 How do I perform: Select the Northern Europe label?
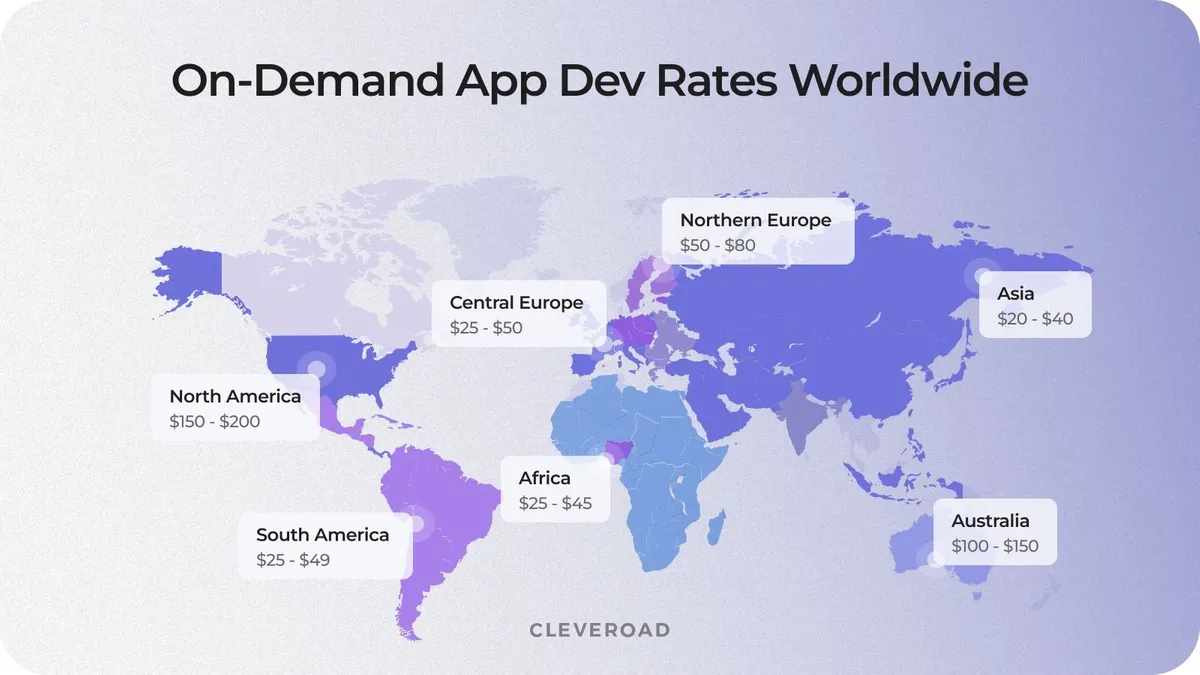pyautogui.click(x=756, y=220)
